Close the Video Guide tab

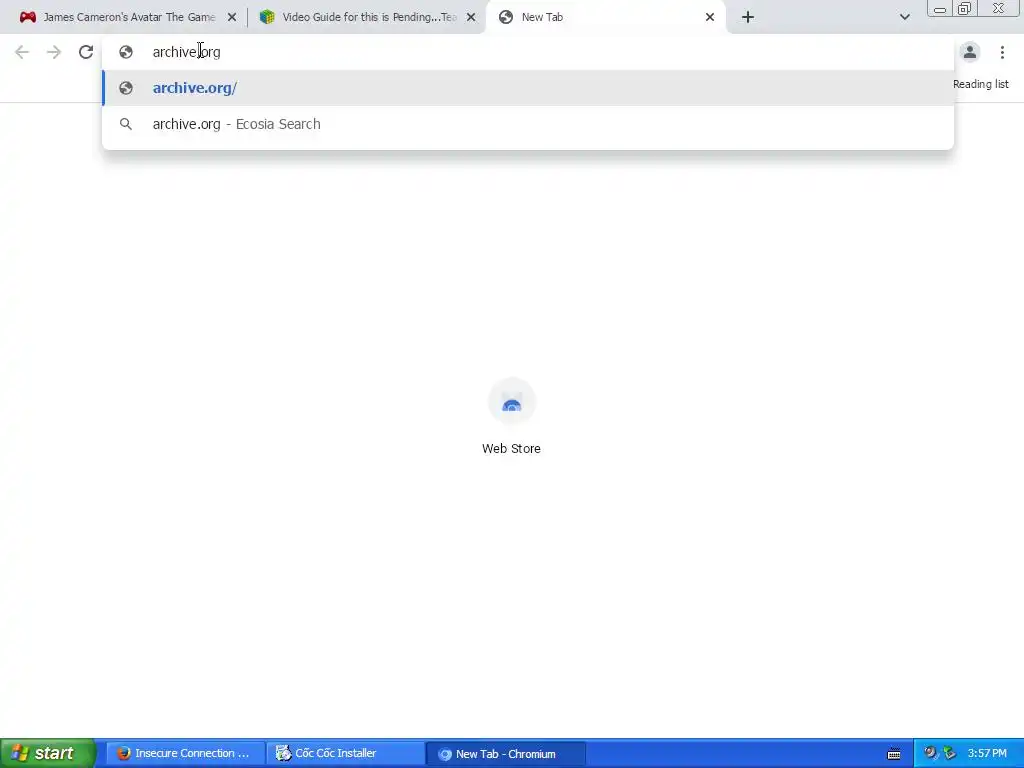pos(471,17)
